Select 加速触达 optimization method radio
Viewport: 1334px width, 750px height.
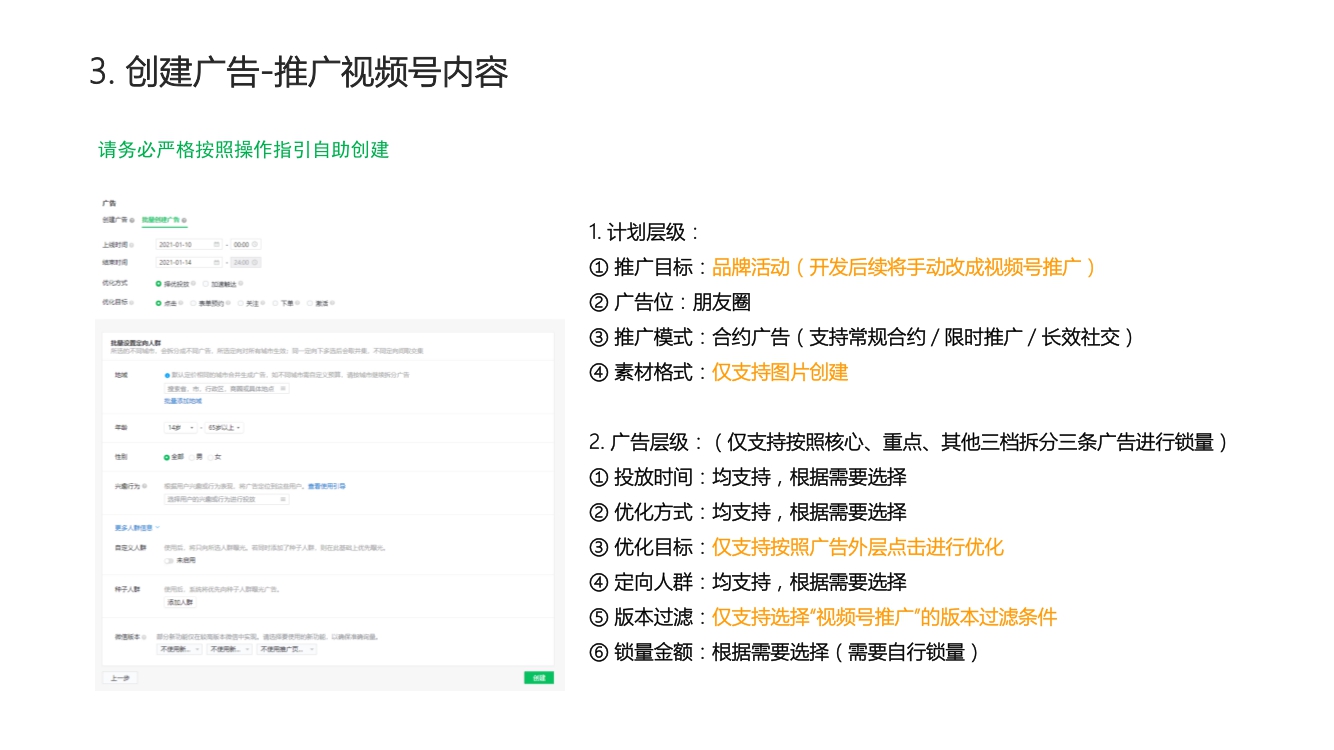[x=205, y=283]
